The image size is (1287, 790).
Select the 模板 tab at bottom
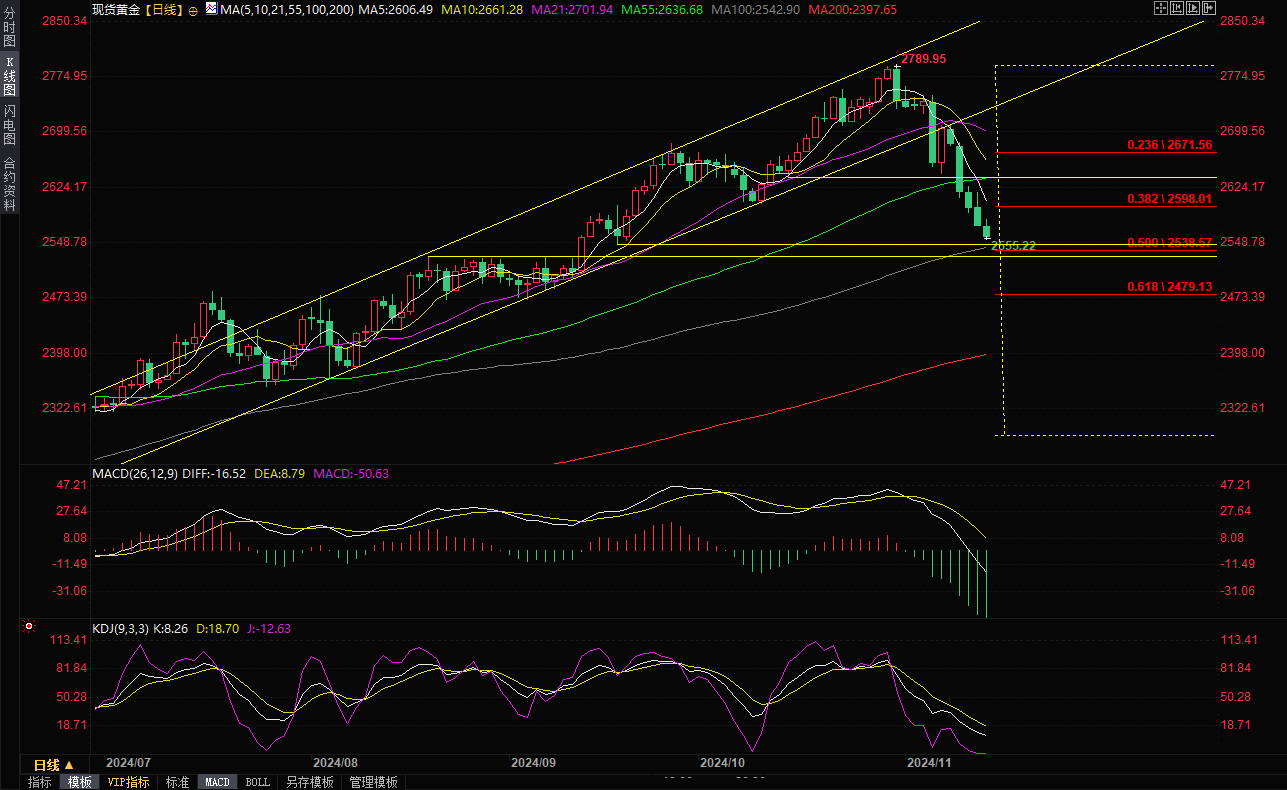79,782
